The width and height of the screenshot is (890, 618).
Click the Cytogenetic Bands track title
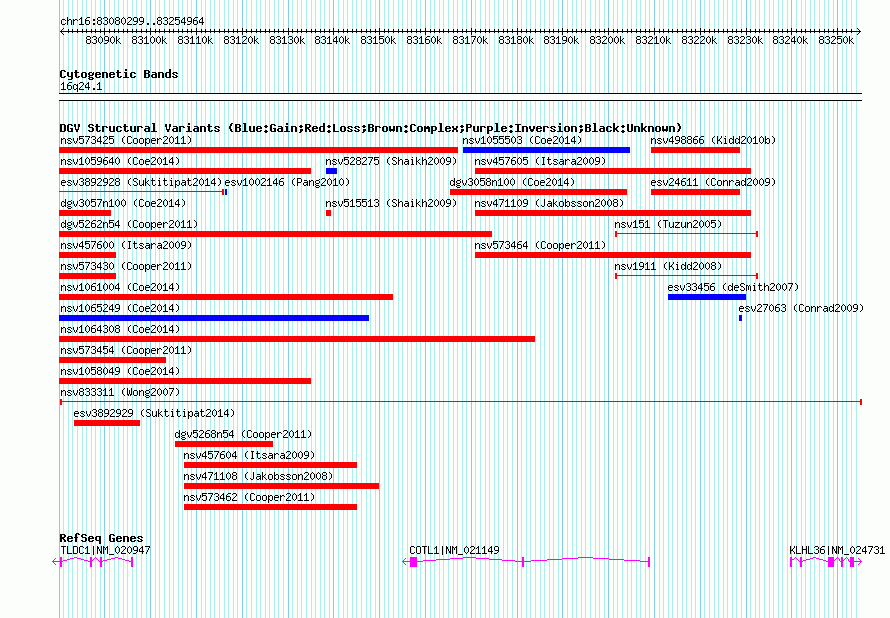click(119, 74)
